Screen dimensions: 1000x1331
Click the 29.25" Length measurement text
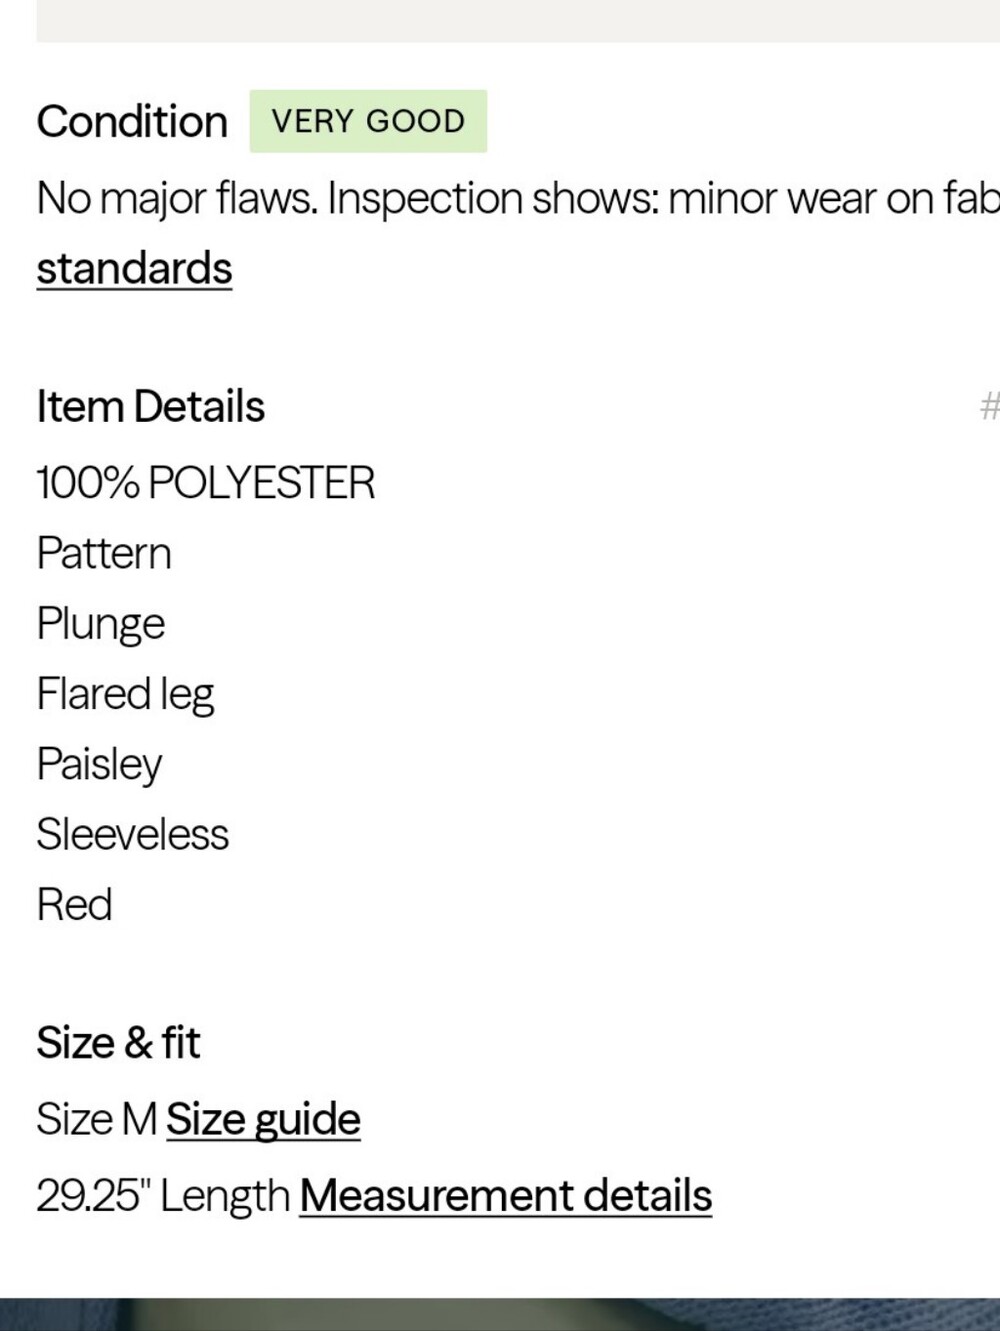(x=163, y=1195)
